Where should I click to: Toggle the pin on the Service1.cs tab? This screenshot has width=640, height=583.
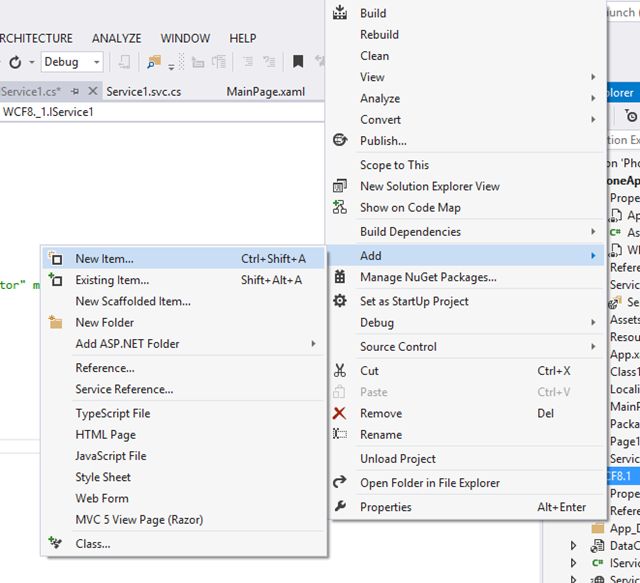75,91
